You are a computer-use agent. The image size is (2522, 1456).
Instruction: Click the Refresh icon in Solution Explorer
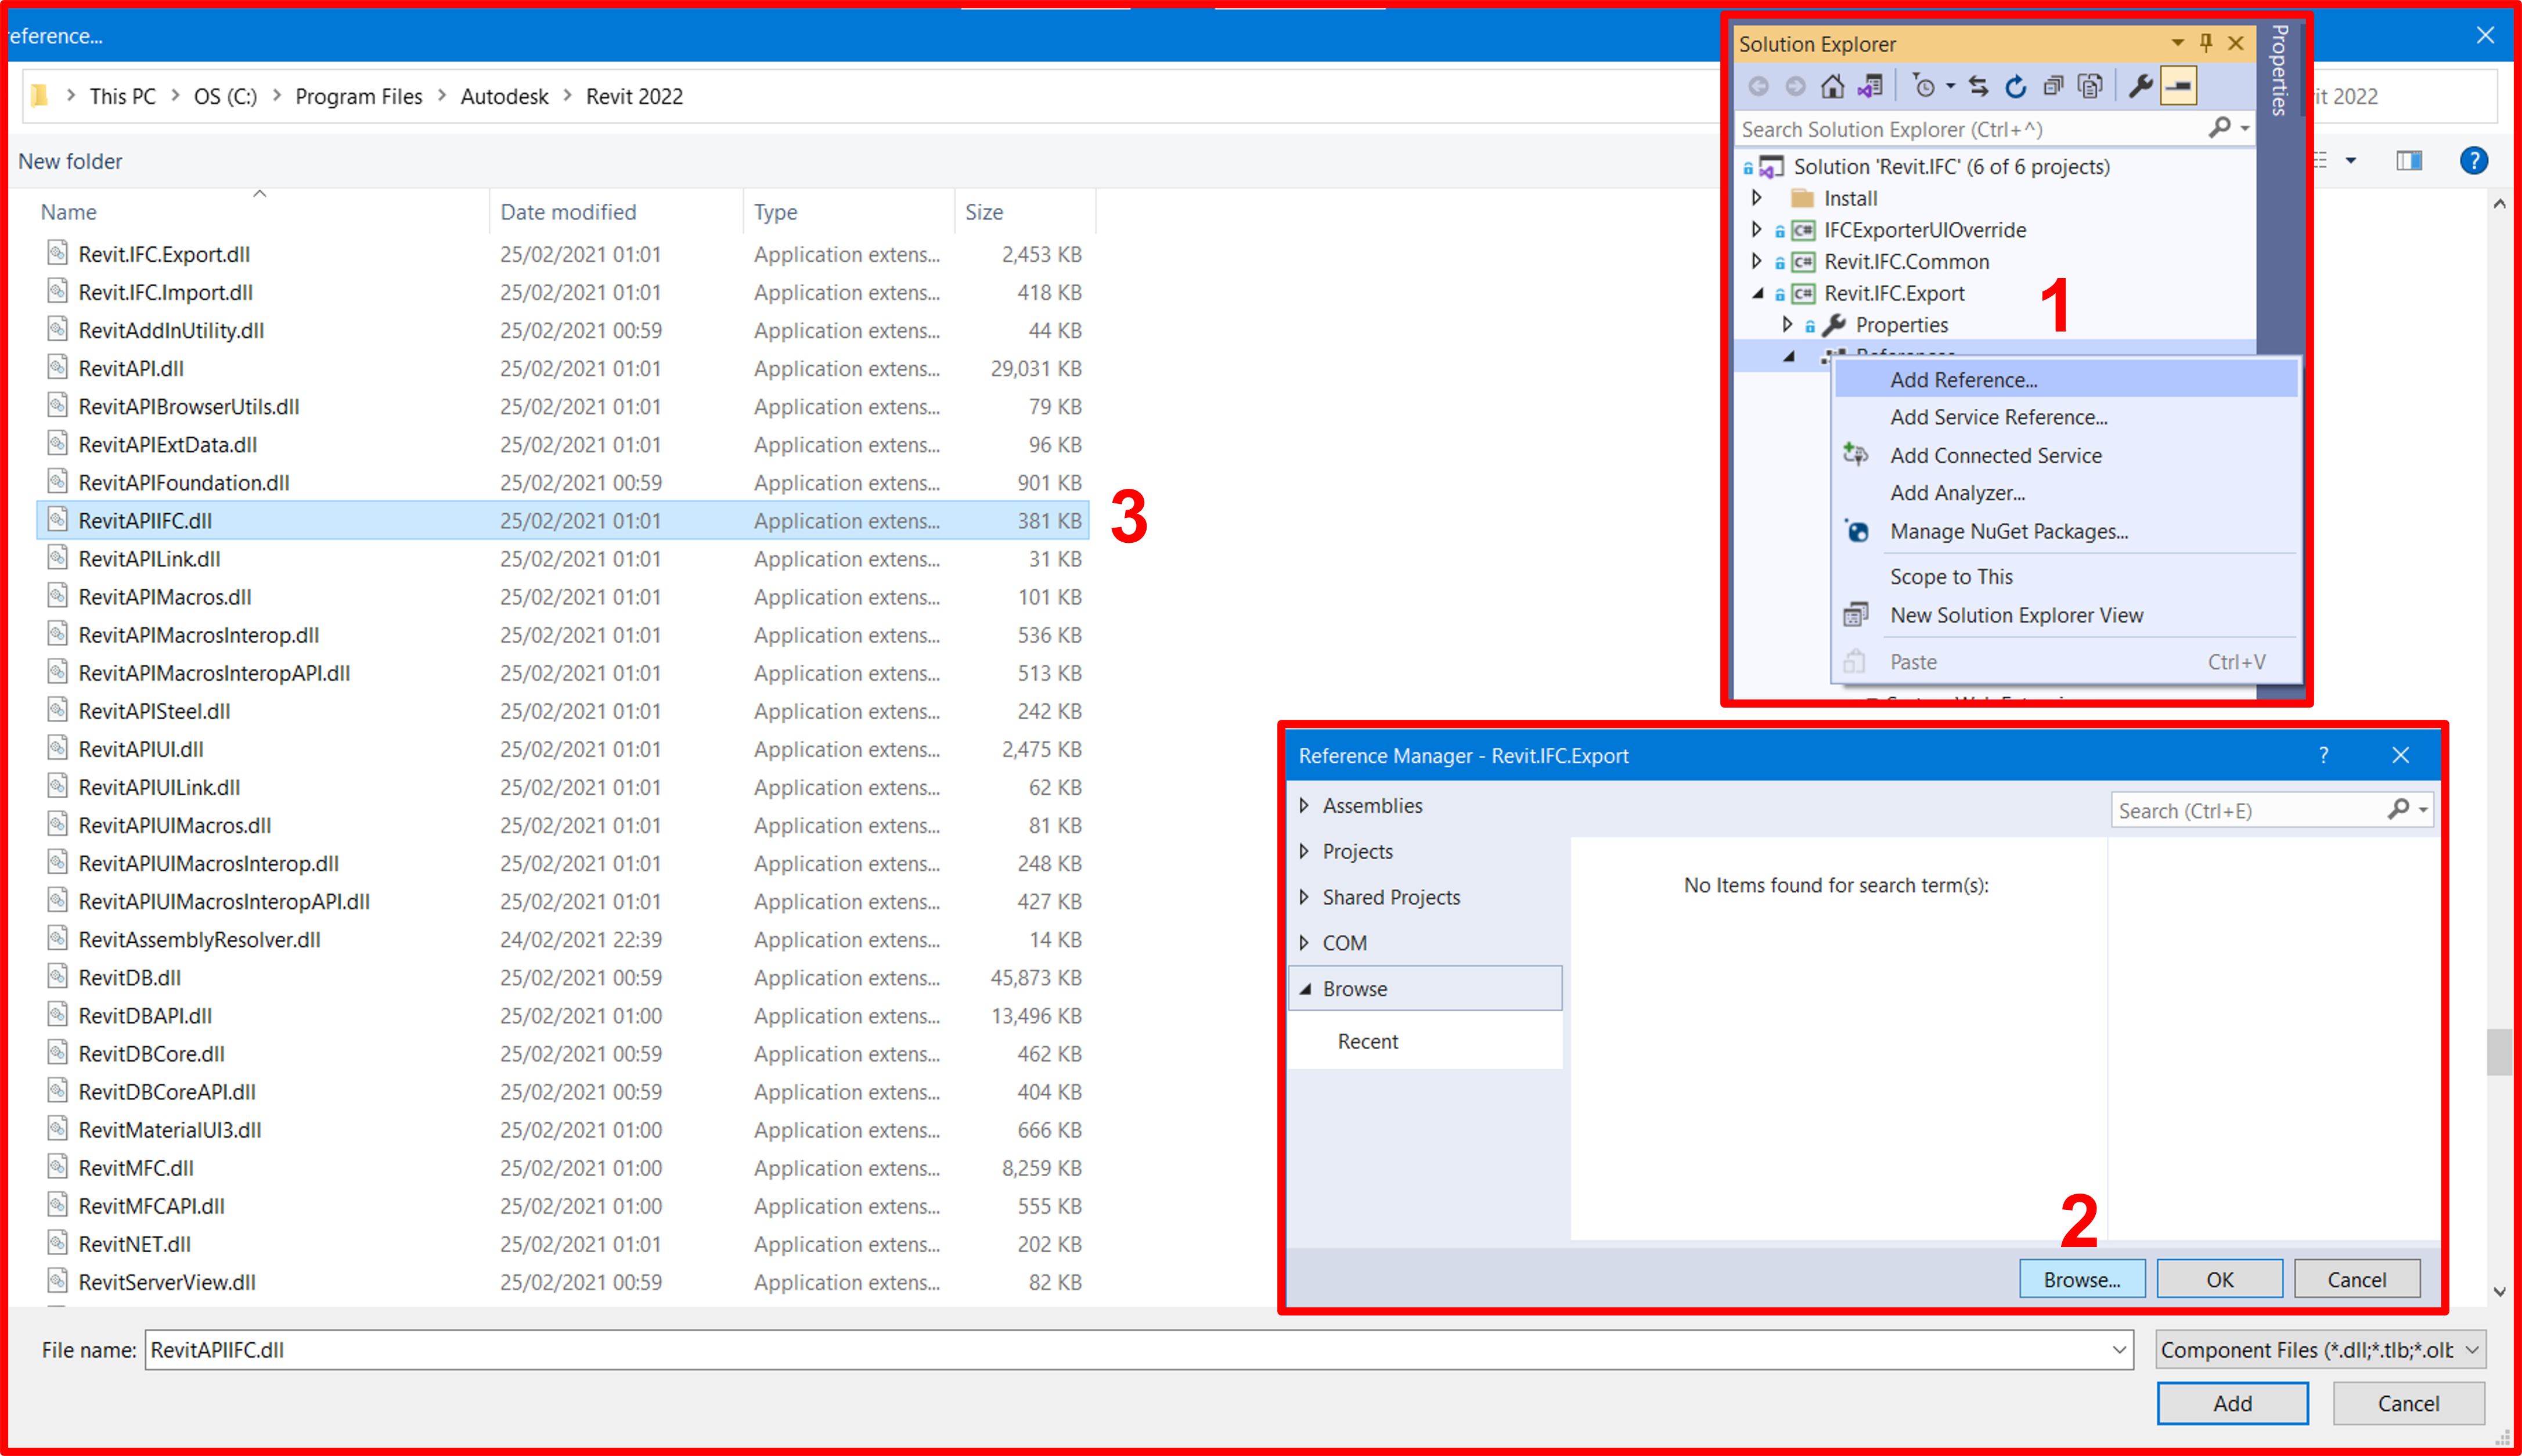click(x=2016, y=87)
